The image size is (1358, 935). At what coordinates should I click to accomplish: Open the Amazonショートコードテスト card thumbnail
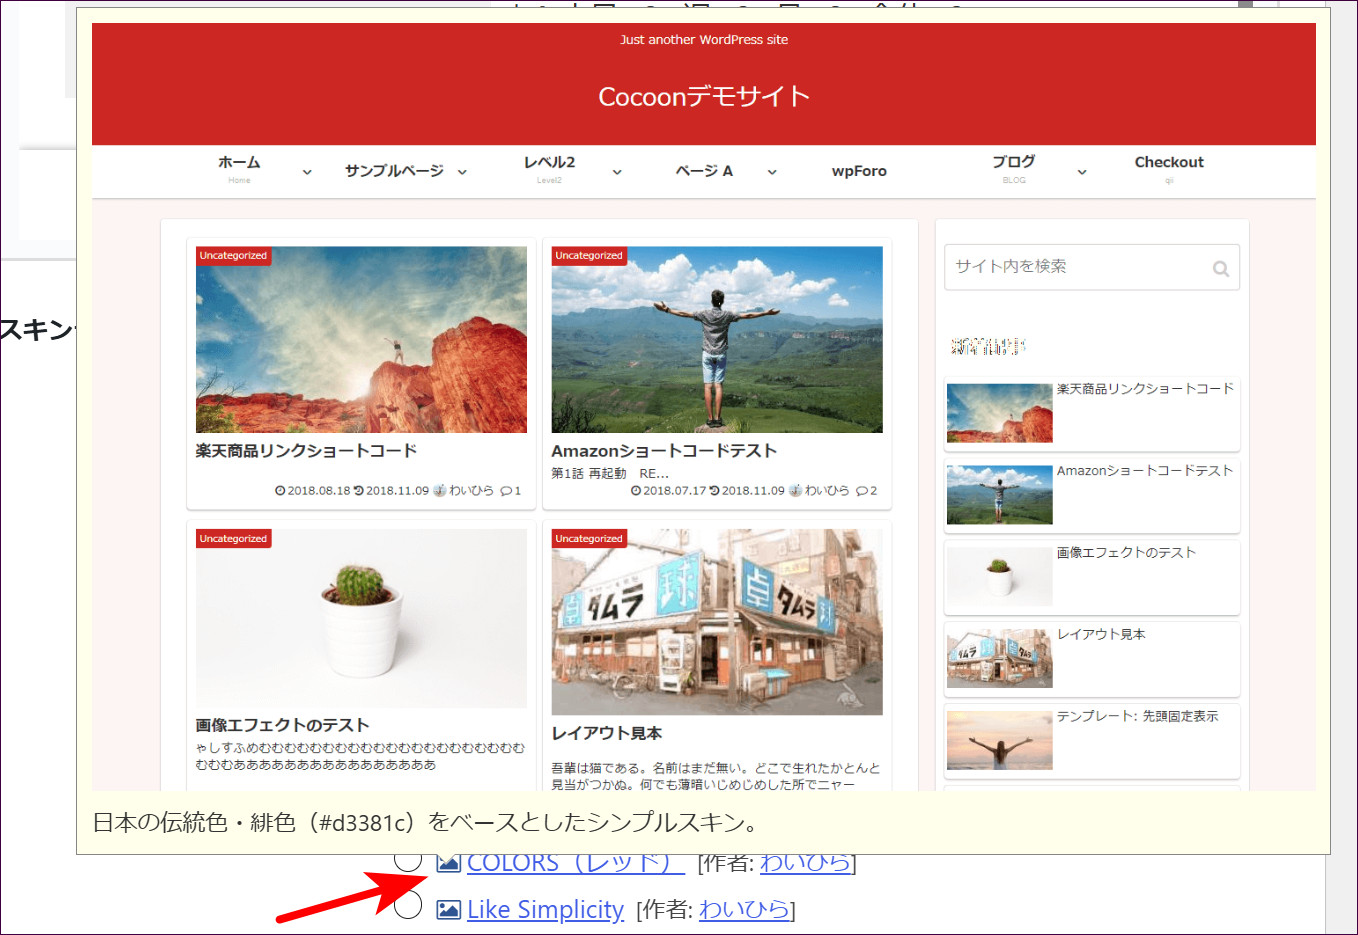(x=717, y=340)
